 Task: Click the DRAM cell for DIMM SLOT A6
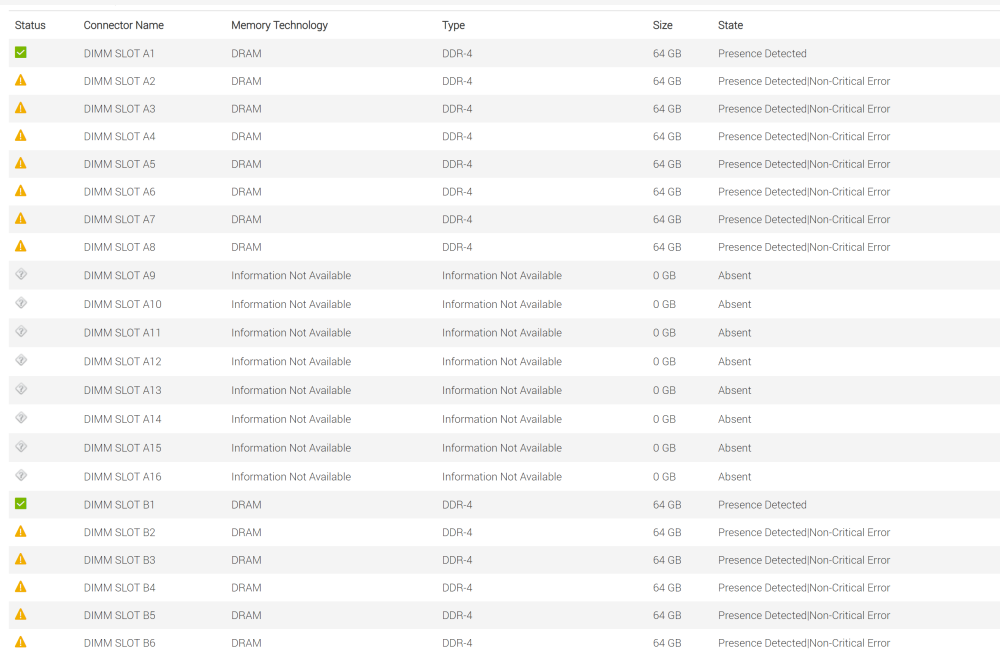[x=246, y=192]
